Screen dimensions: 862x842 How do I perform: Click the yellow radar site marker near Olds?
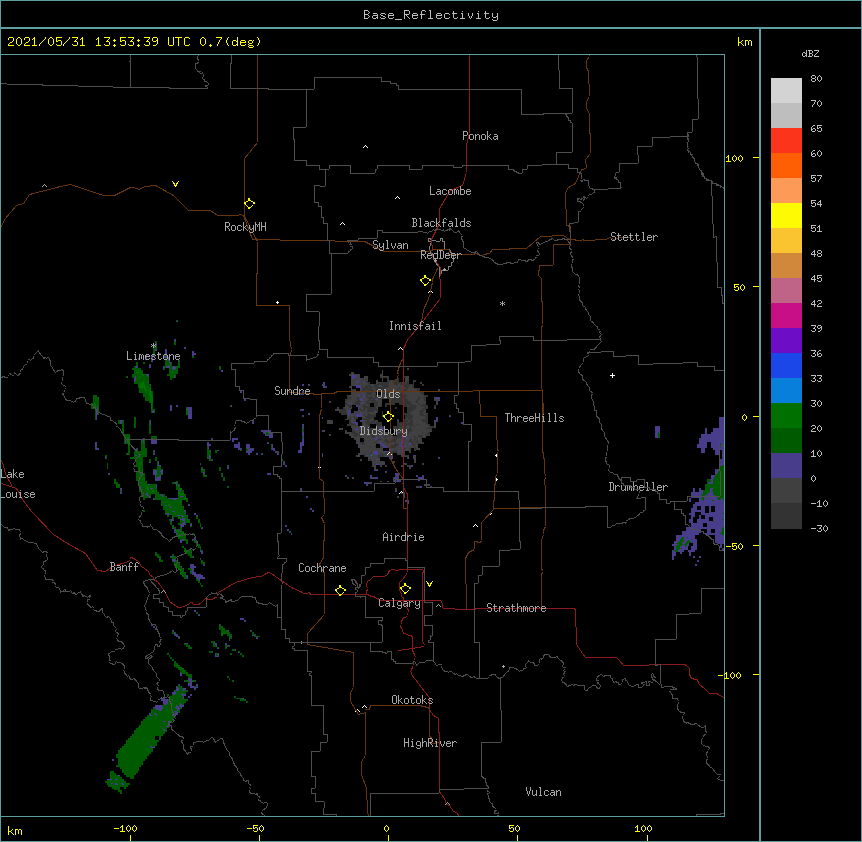388,417
